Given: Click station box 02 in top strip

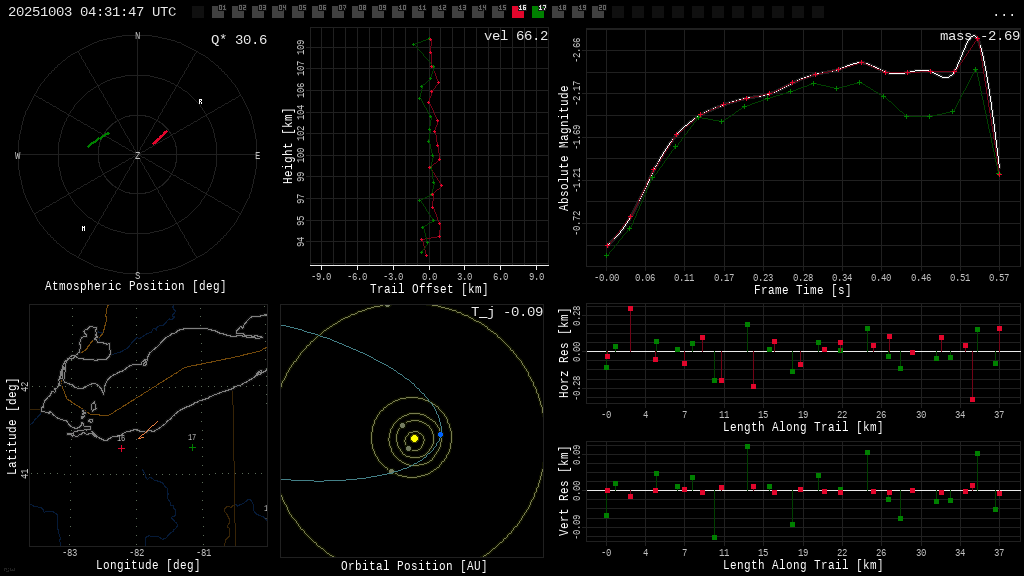Looking at the screenshot, I should click(238, 12).
